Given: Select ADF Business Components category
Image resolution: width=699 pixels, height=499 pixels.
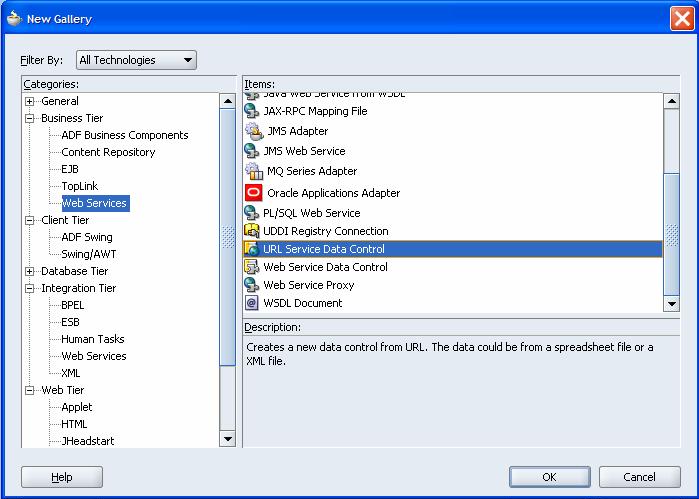Looking at the screenshot, I should coord(124,135).
